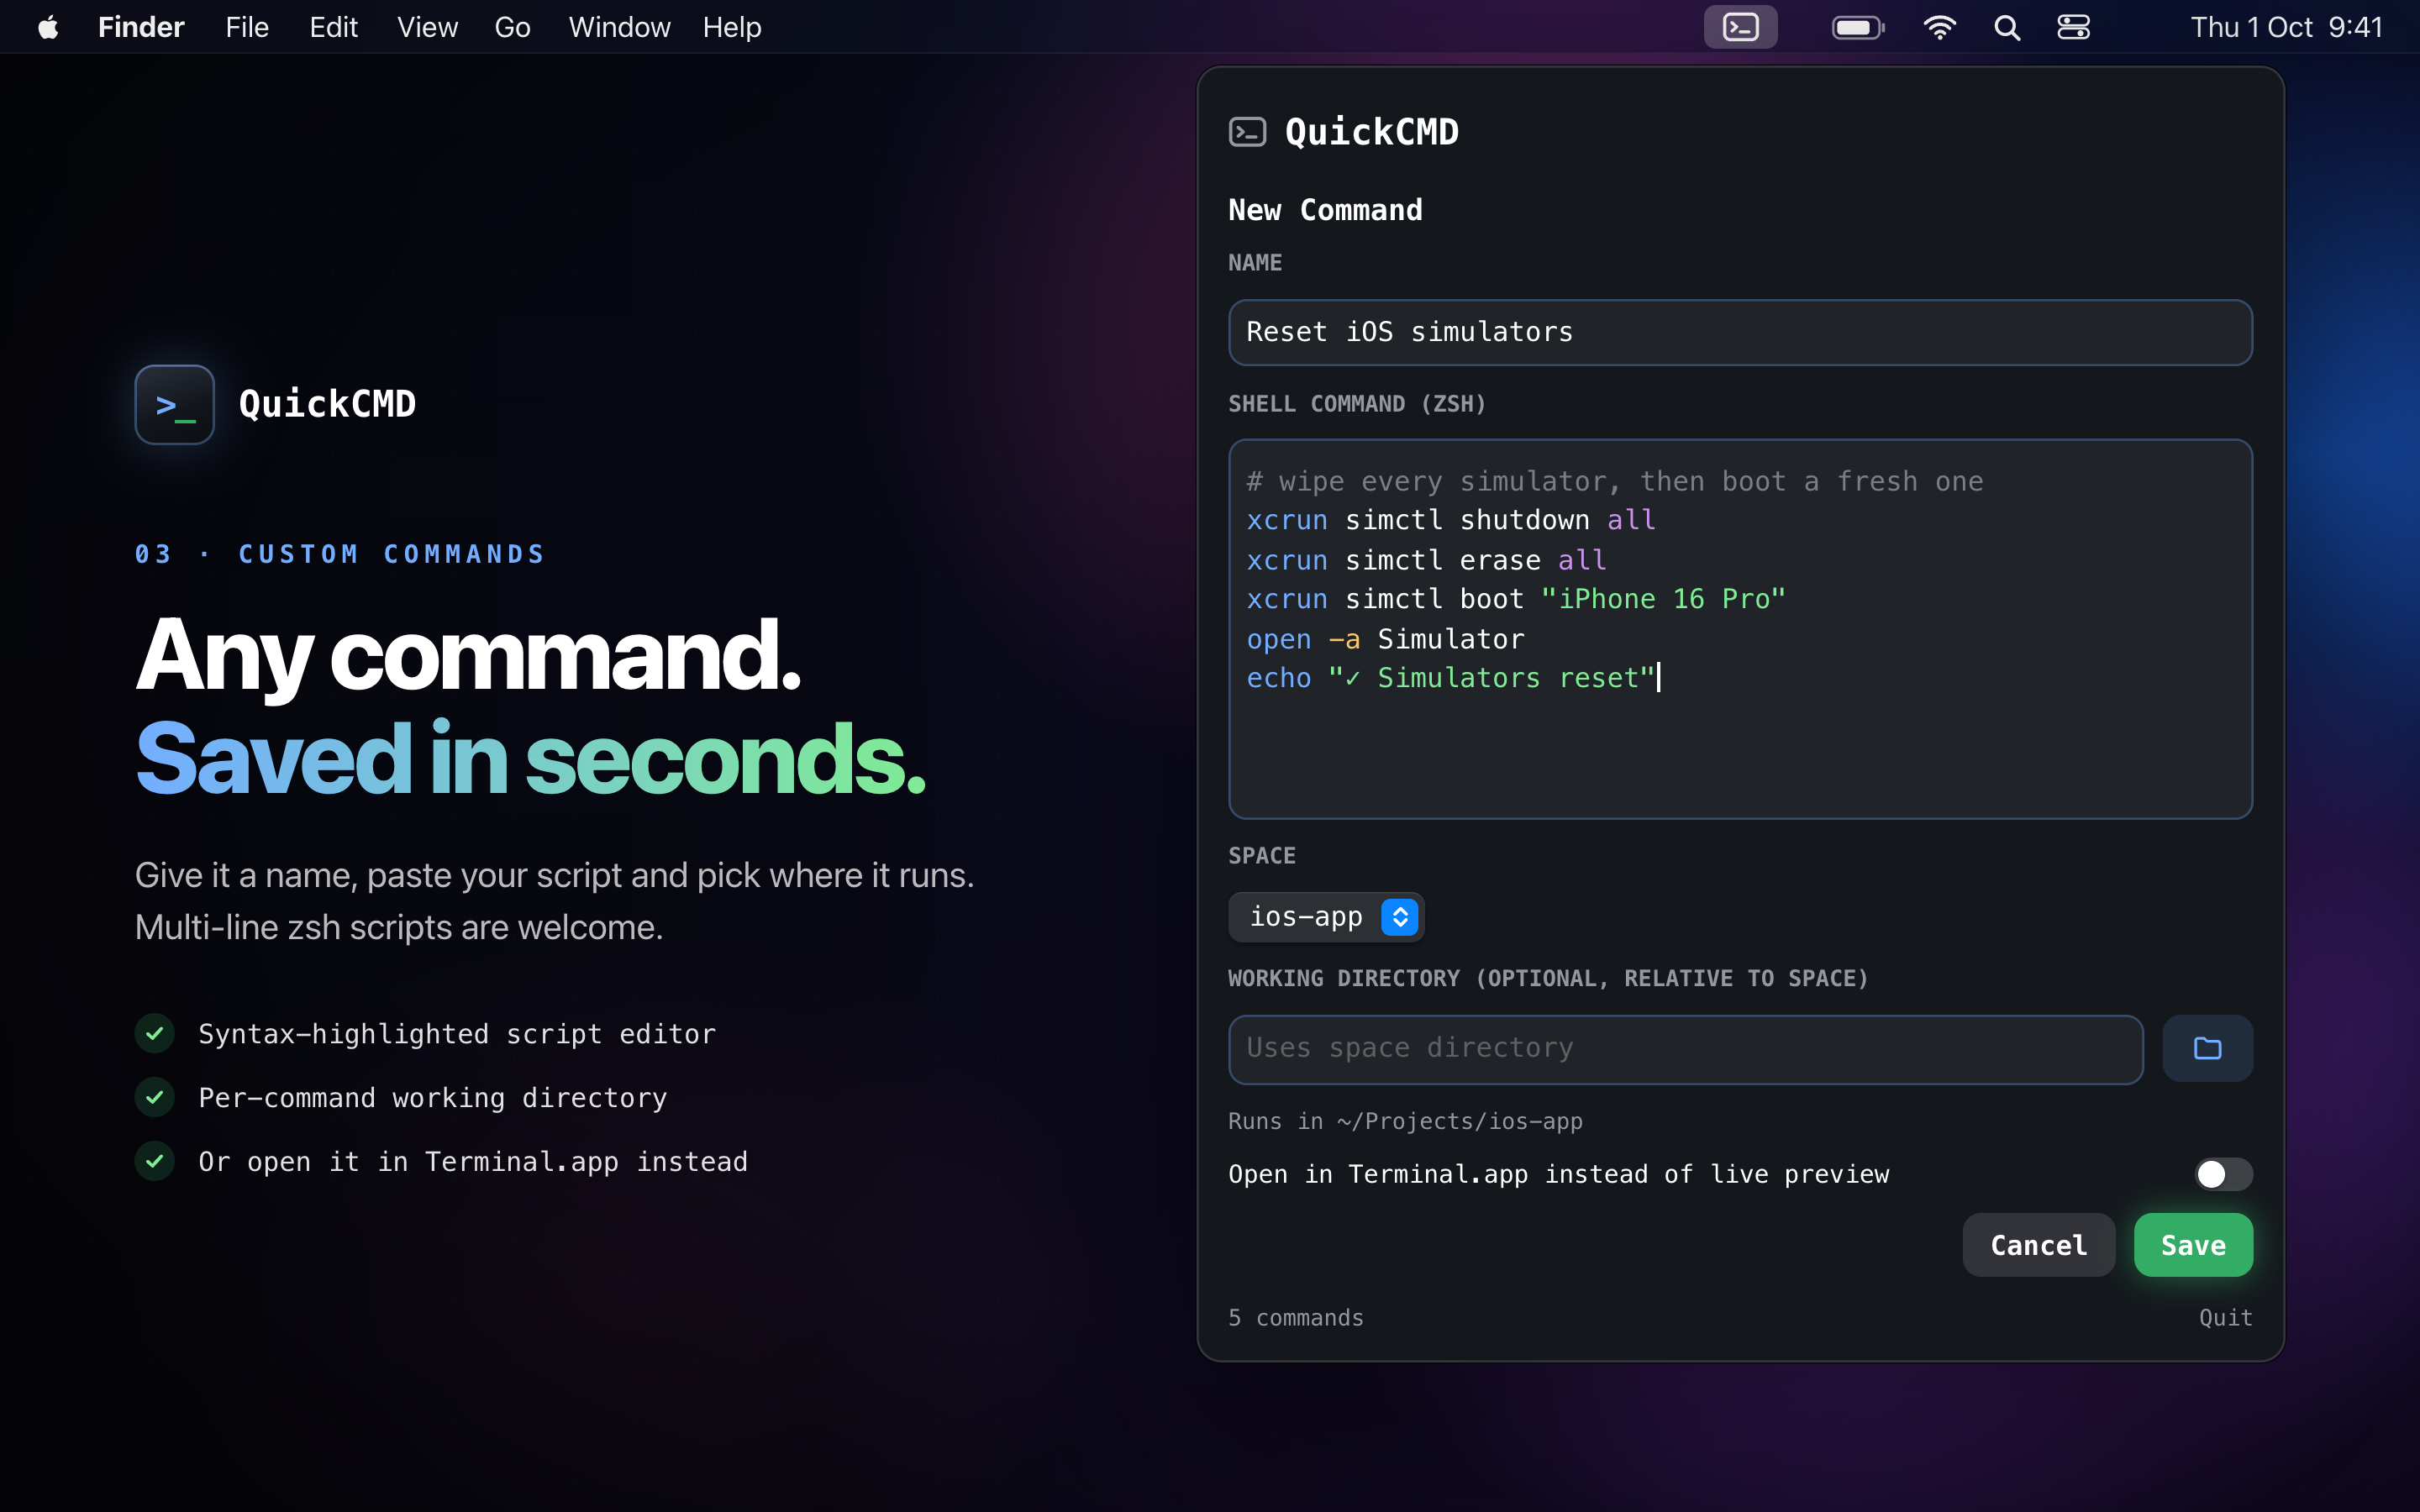Open Spotlight search magnifier icon
Viewport: 2420px width, 1512px height.
[2007, 27]
